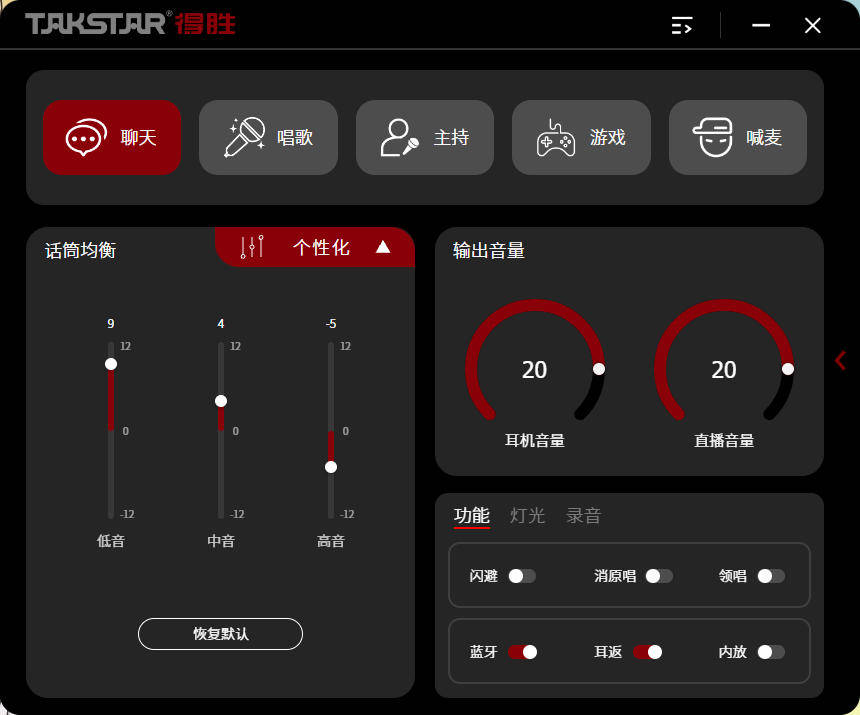Adjust the 低音 bass slider handle
This screenshot has height=715, width=860.
coord(110,364)
